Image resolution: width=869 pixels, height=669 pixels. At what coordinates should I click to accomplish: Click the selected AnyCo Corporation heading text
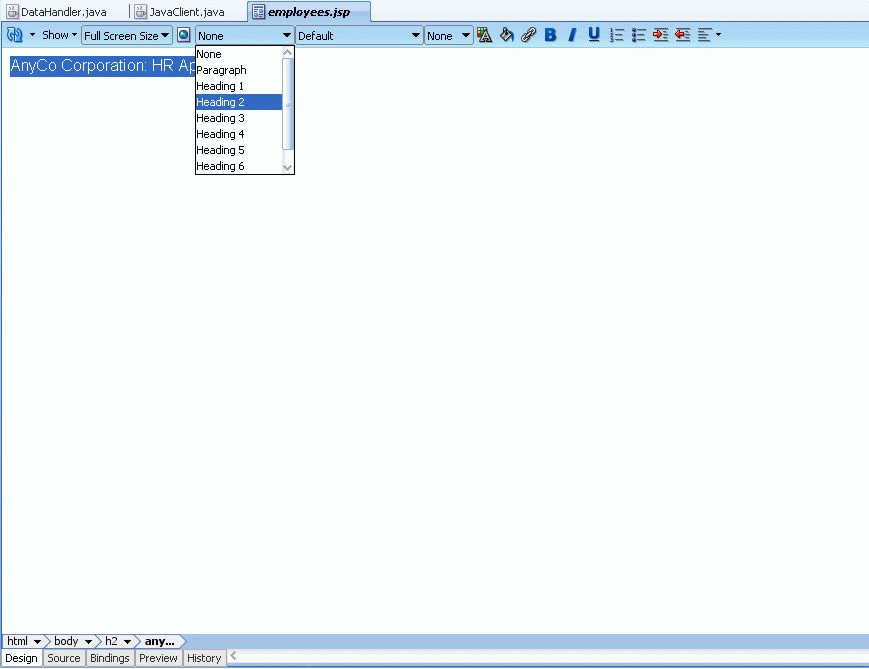click(102, 66)
